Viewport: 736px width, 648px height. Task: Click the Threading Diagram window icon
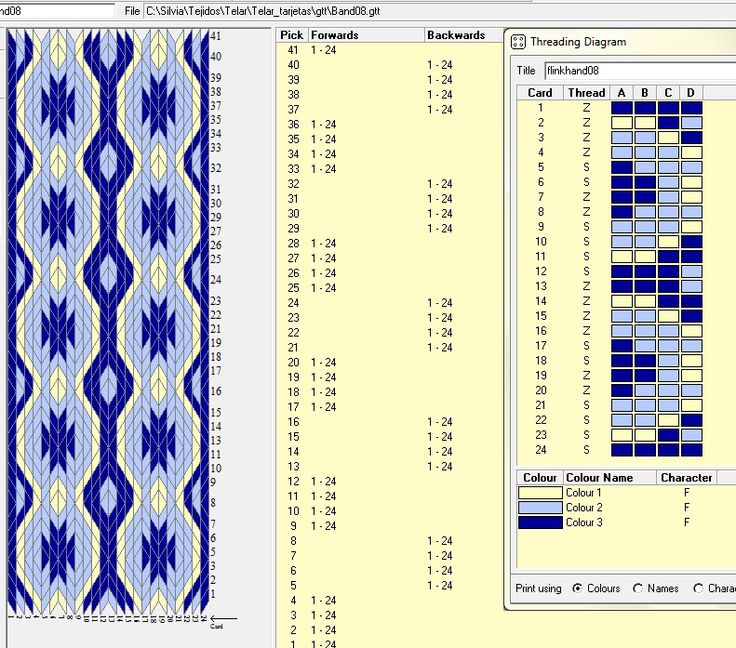coord(518,42)
